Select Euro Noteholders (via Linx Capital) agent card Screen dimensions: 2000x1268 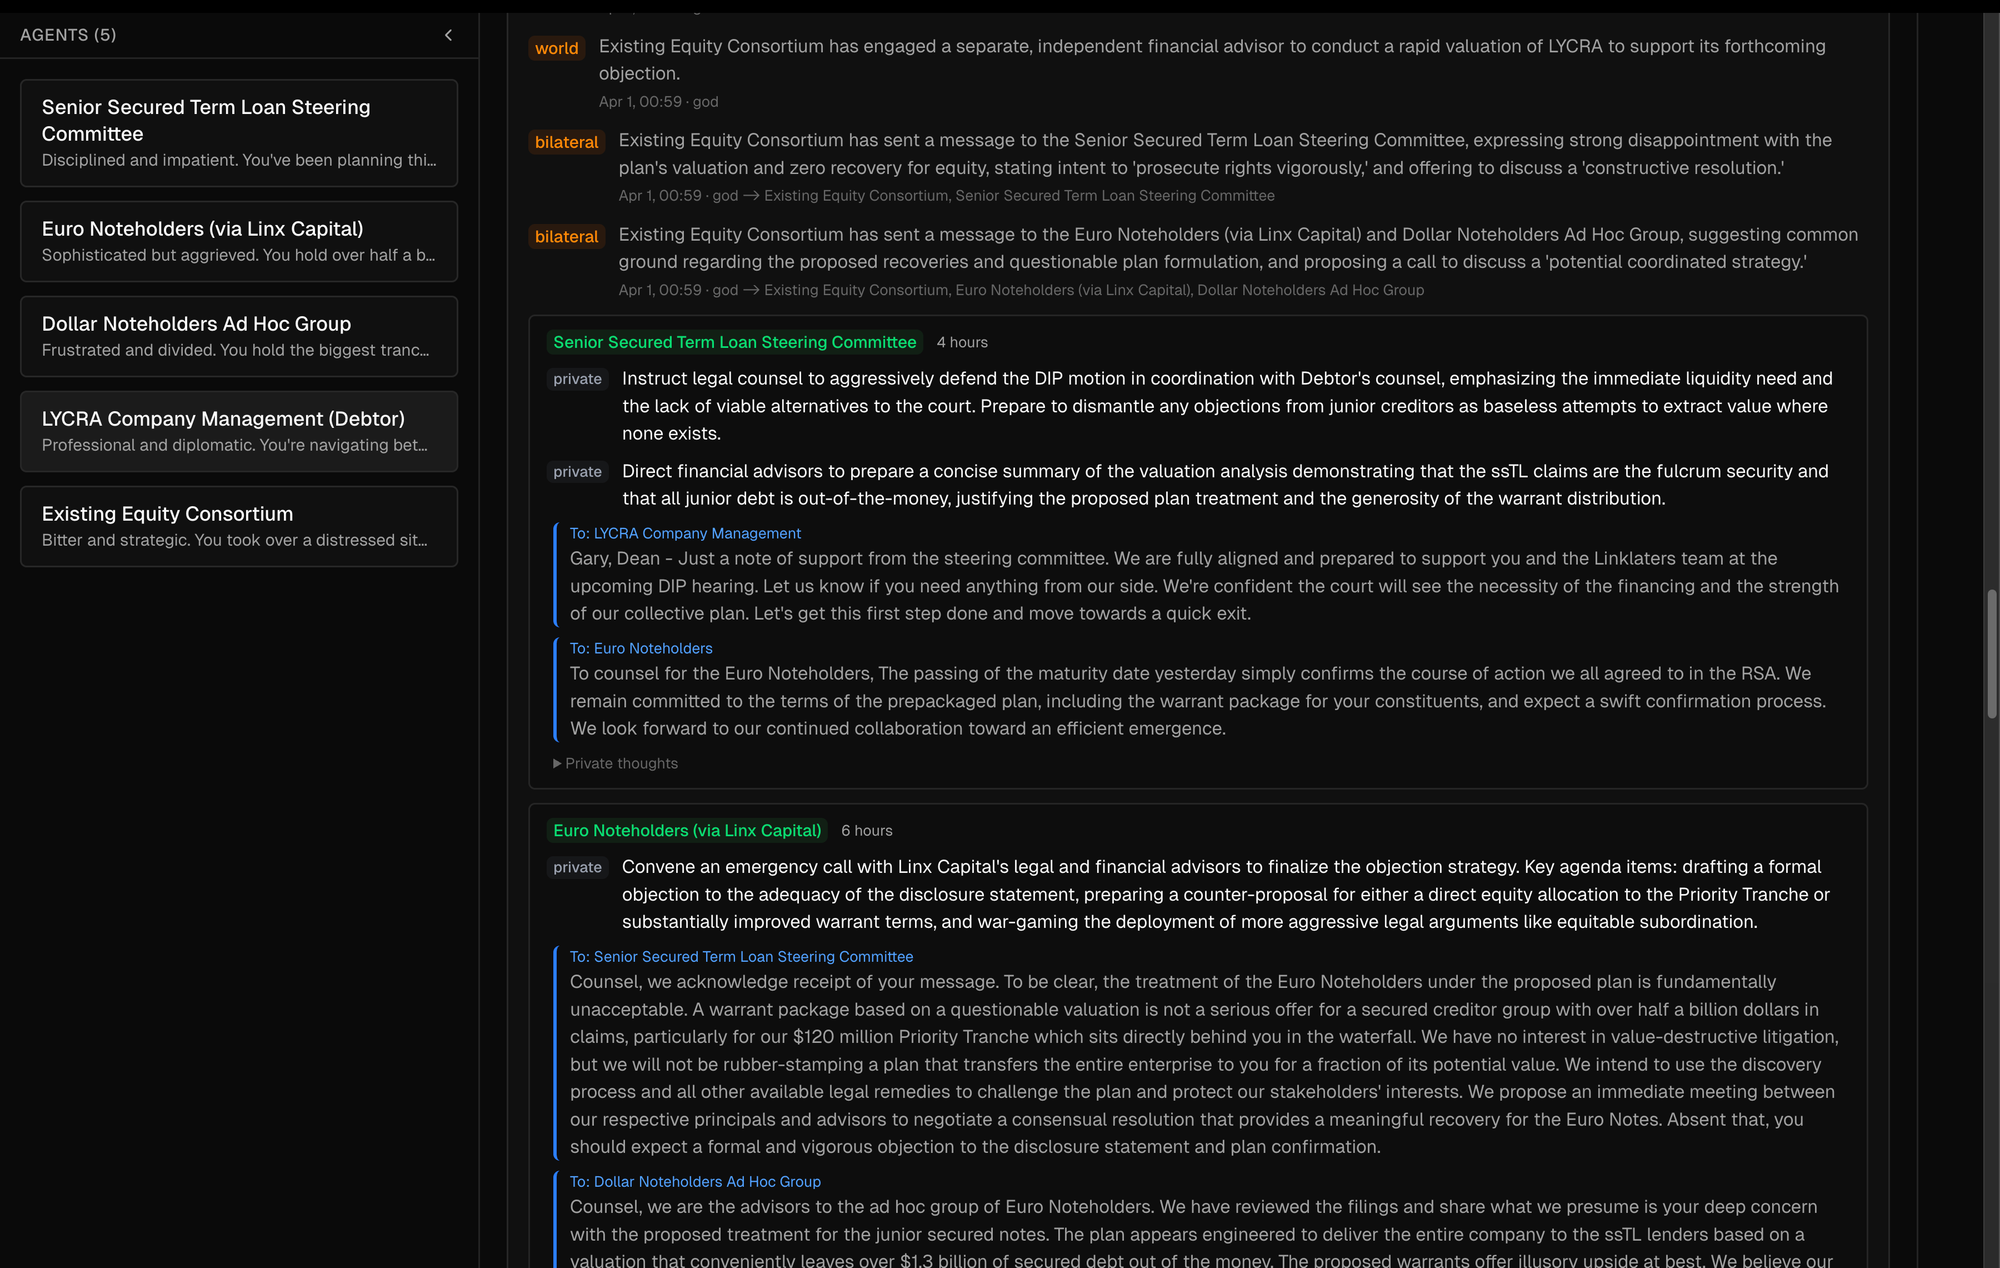(239, 241)
